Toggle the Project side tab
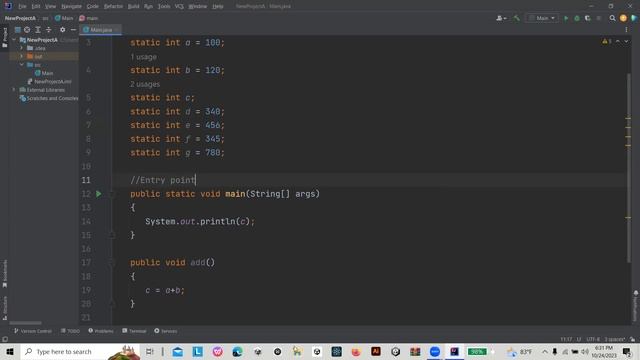Viewport: 640px width, 360px height. (4, 38)
